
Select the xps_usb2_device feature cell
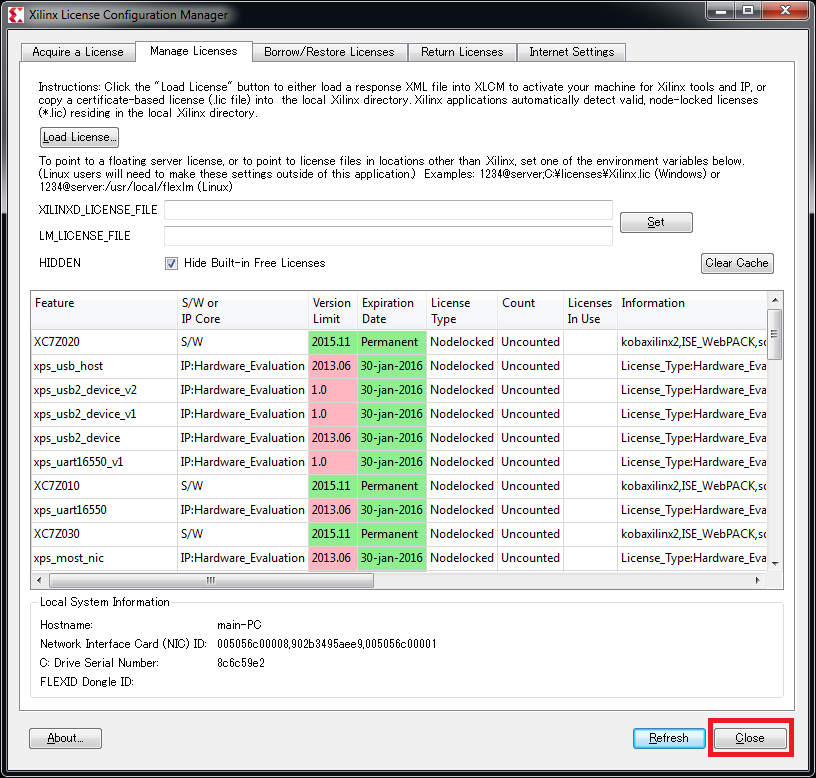coord(104,438)
